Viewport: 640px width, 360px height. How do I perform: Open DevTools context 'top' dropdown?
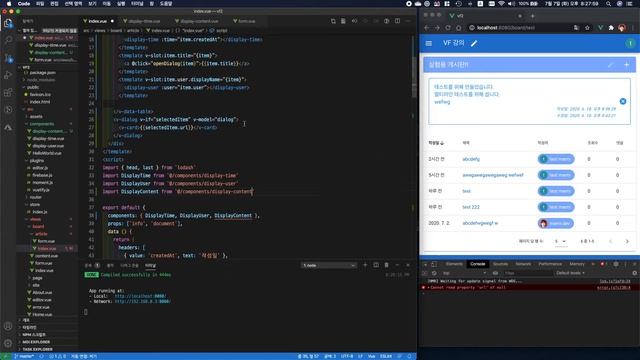click(465, 273)
